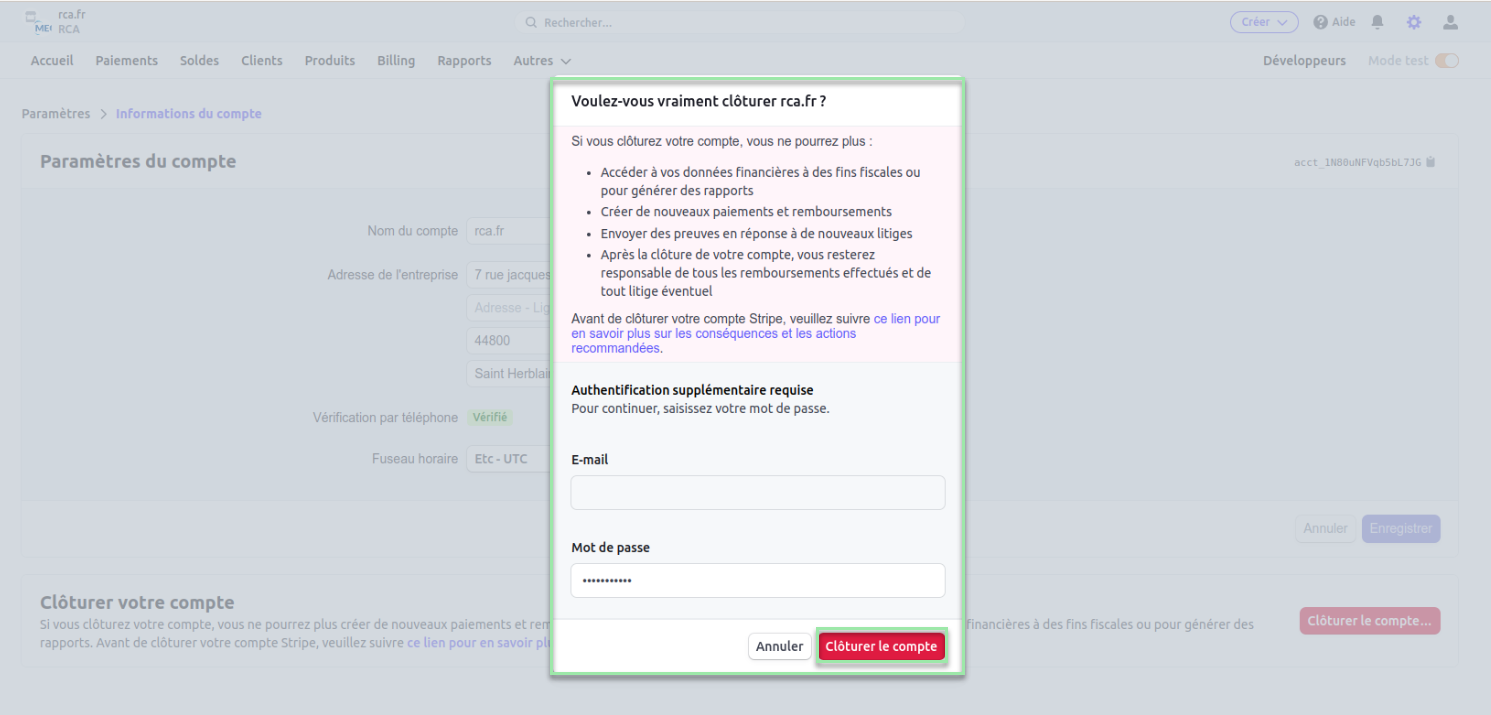This screenshot has width=1491, height=715.
Task: Open the Fuseau horaire Etc - UTC dropdown
Action: tap(508, 459)
